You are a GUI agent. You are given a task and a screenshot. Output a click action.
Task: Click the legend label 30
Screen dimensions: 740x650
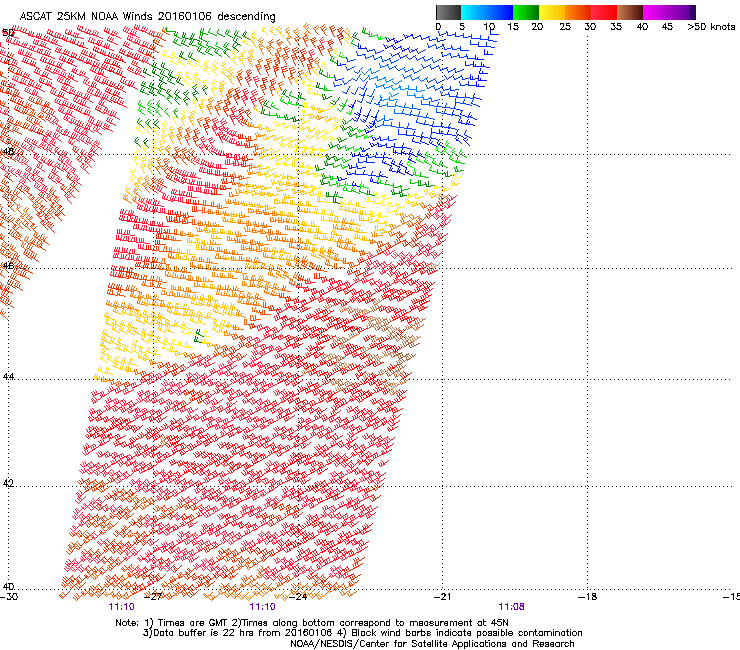coord(590,27)
